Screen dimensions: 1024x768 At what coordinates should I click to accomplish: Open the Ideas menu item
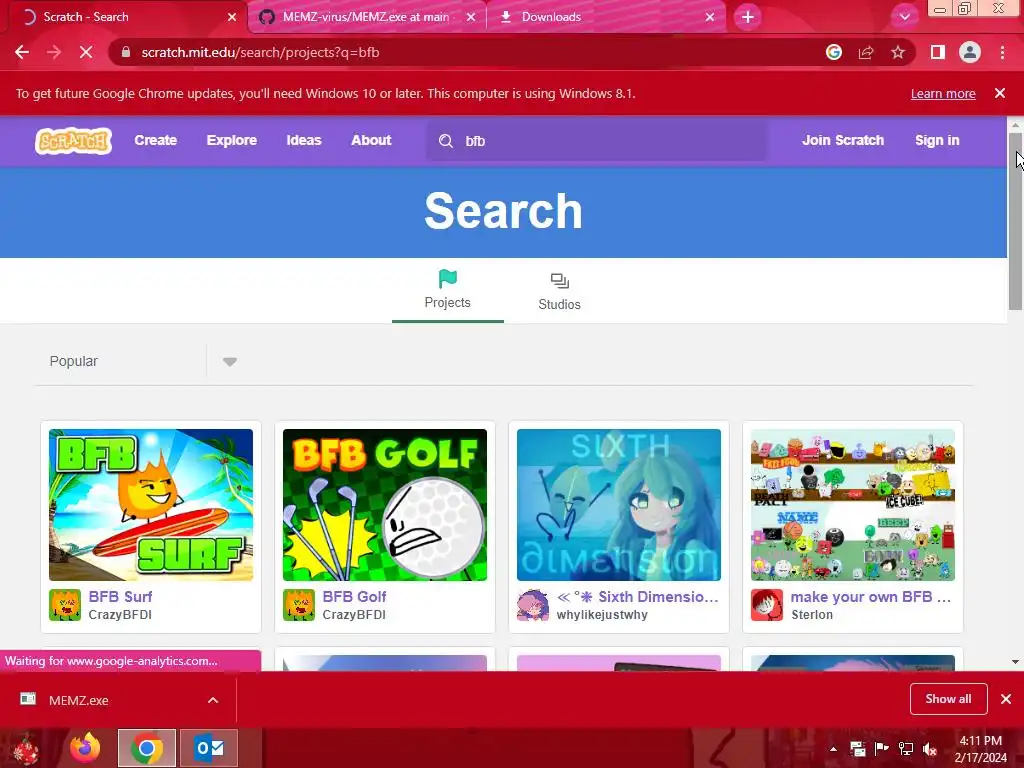tap(304, 140)
